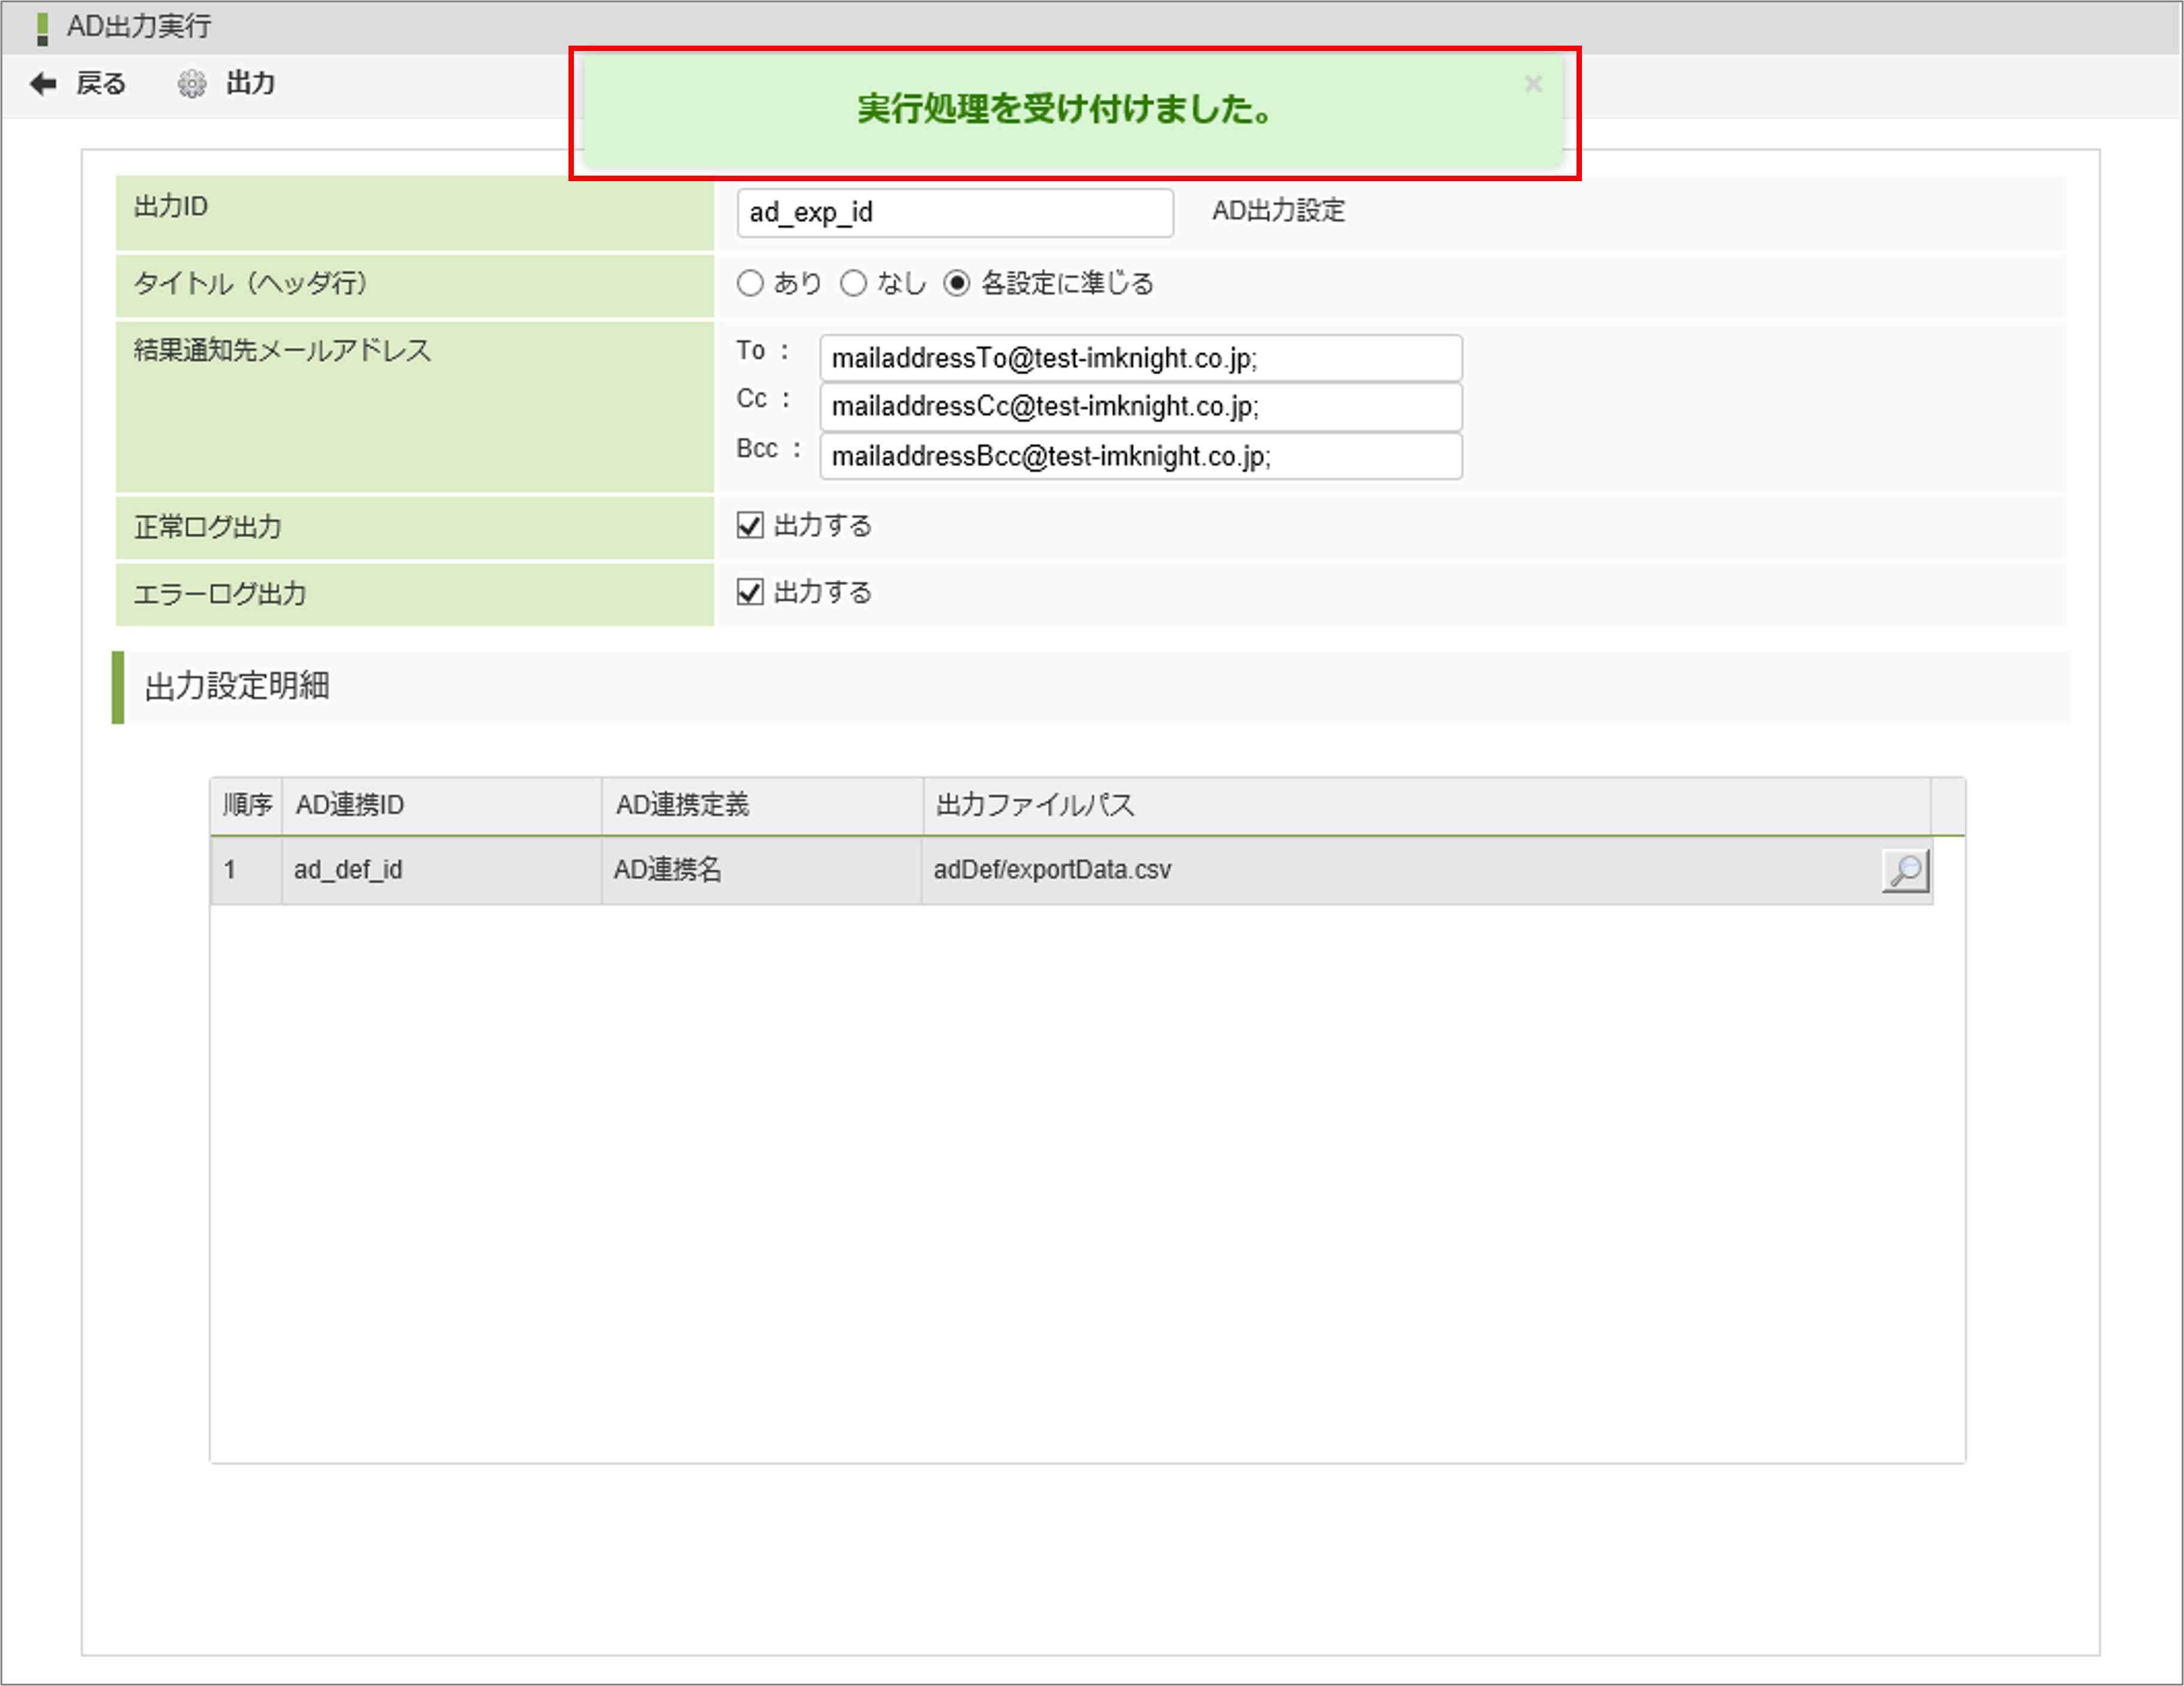Uncheck 出力する for エラーログ出力

pos(750,591)
